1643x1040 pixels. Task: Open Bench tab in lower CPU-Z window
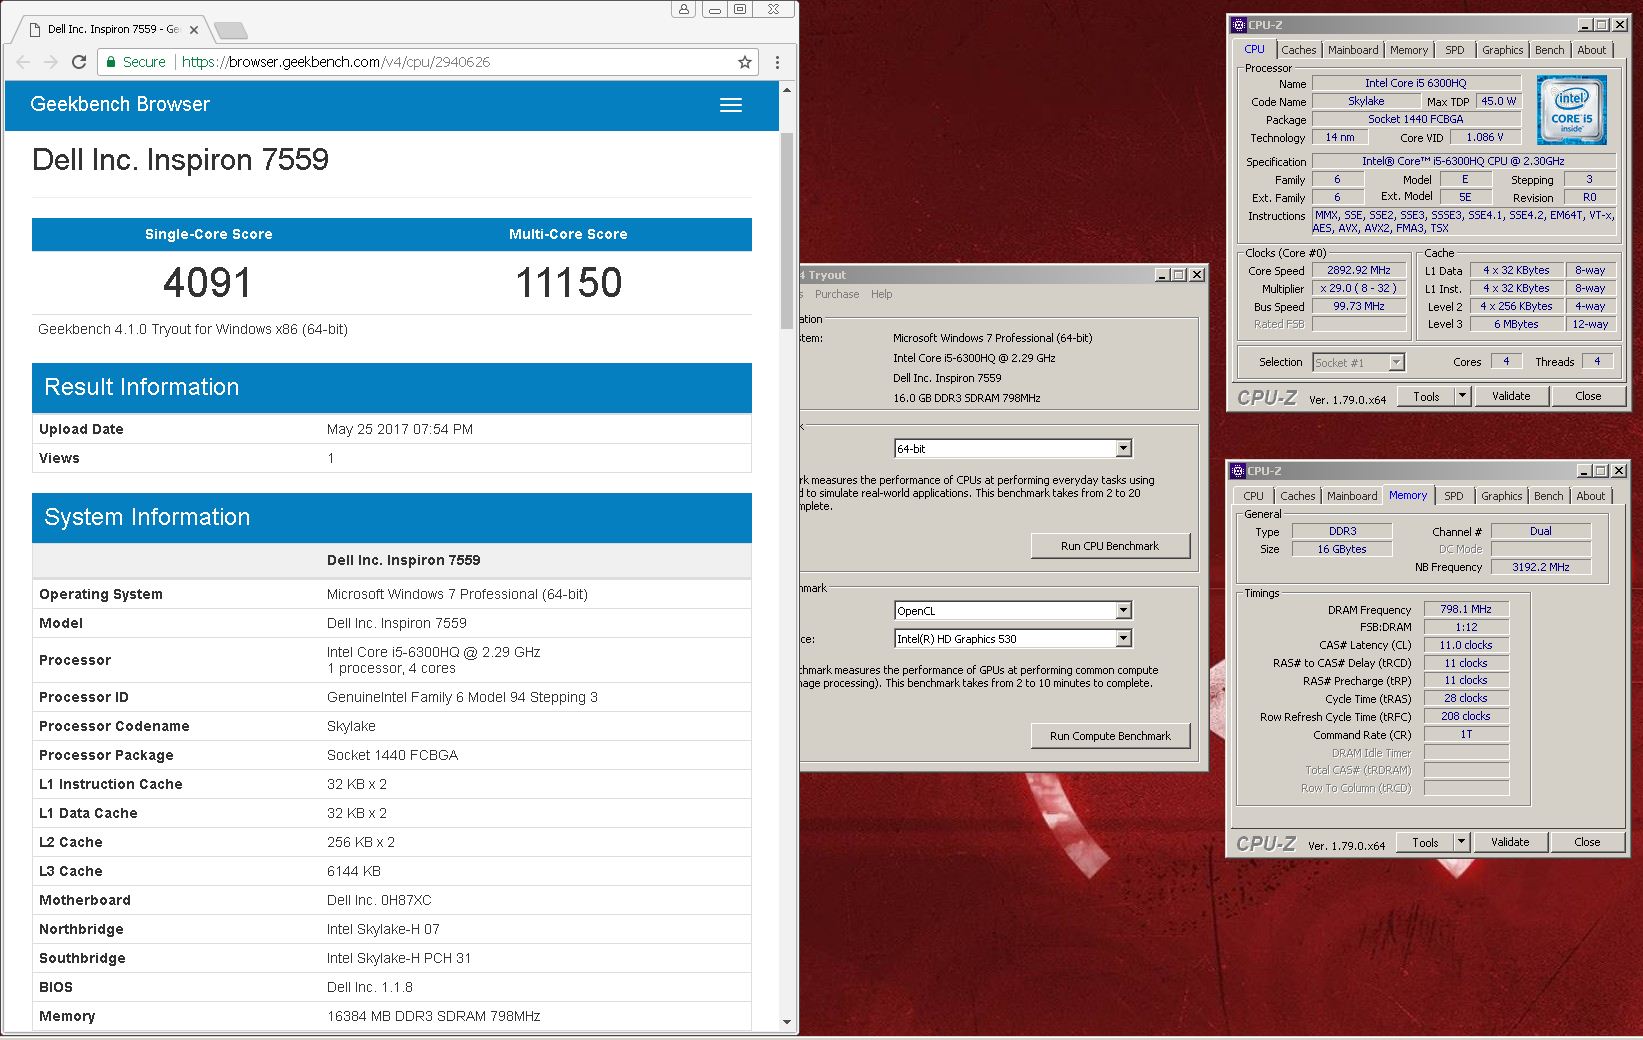[x=1549, y=496]
